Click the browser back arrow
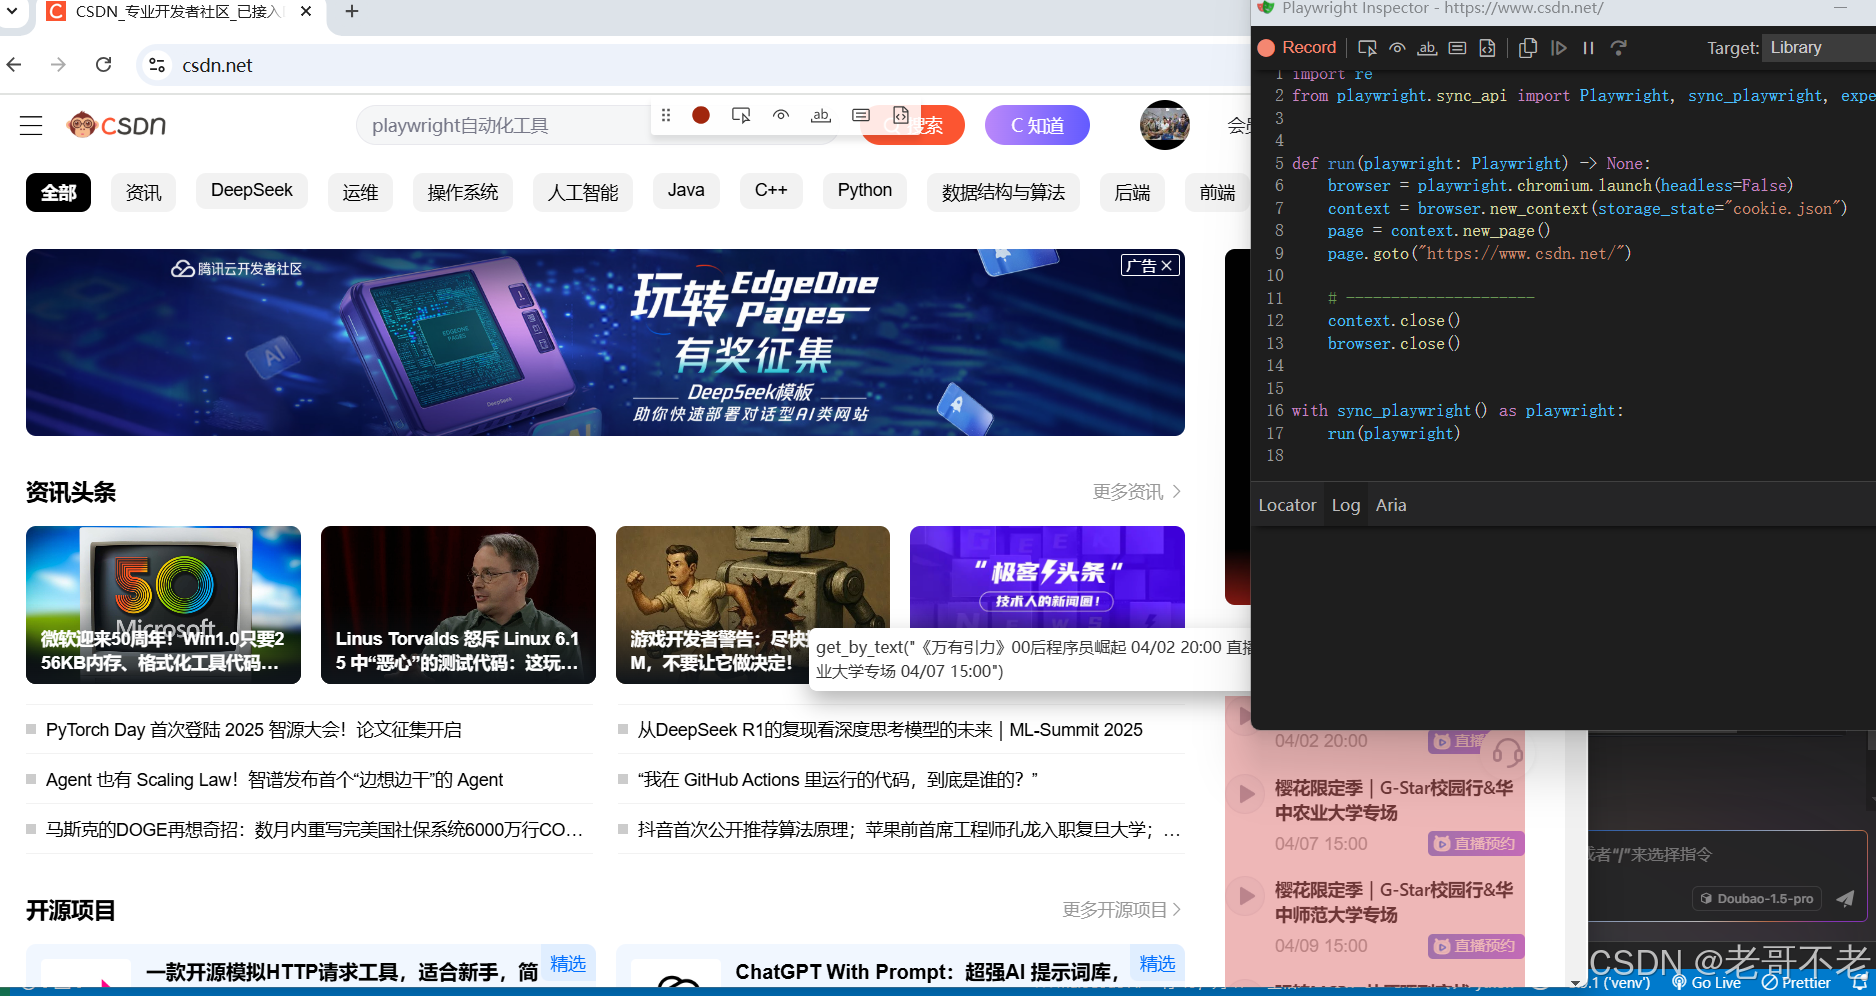 (x=14, y=65)
